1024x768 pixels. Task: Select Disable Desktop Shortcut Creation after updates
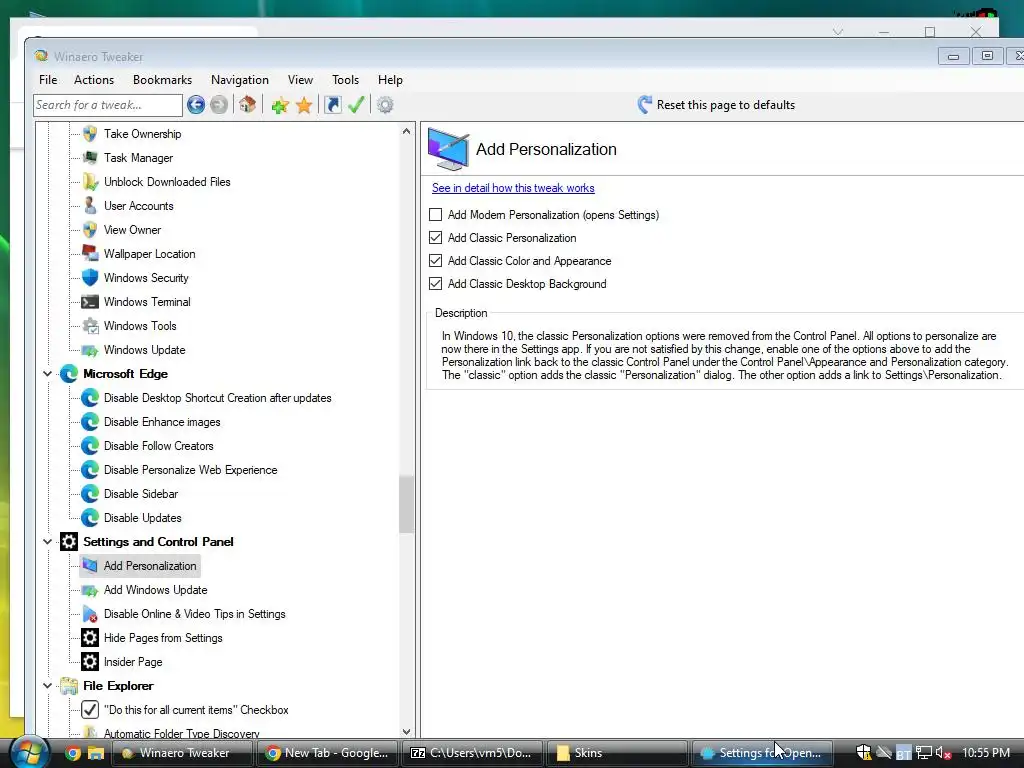(x=217, y=398)
